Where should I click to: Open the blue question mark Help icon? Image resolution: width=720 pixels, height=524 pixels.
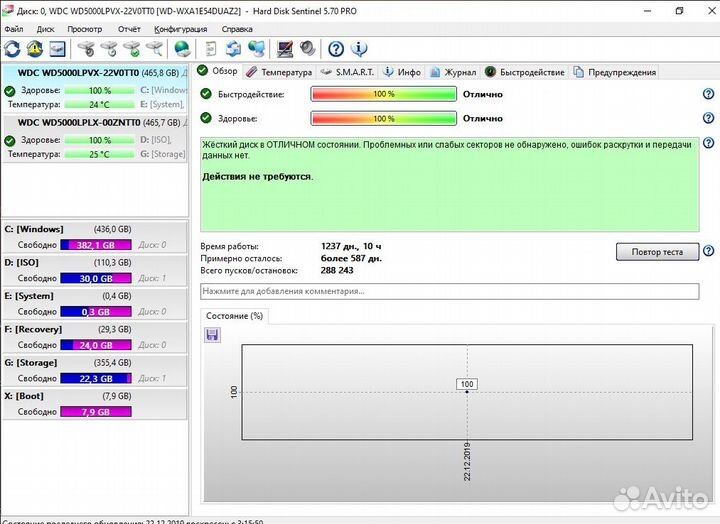pos(336,49)
